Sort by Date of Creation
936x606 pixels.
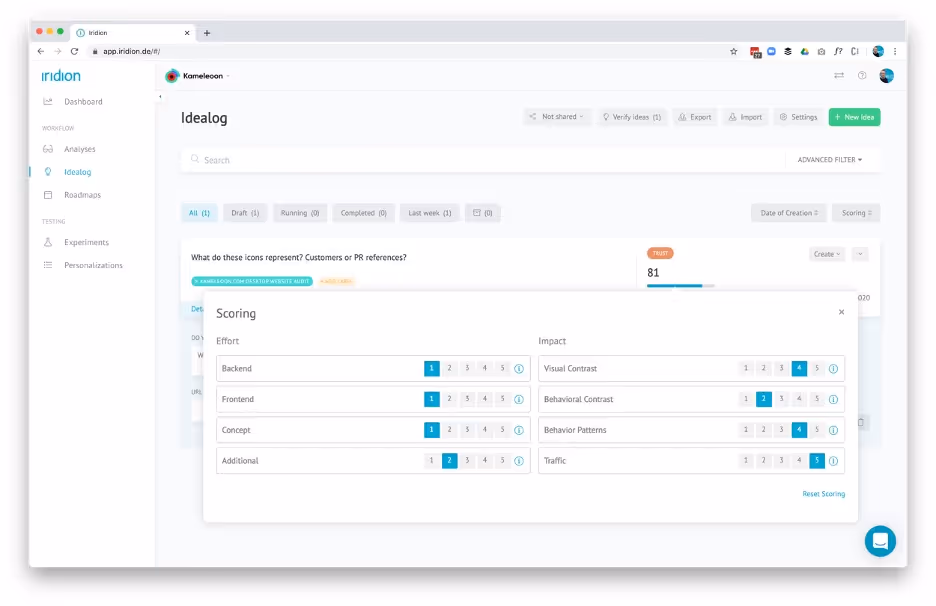click(789, 213)
